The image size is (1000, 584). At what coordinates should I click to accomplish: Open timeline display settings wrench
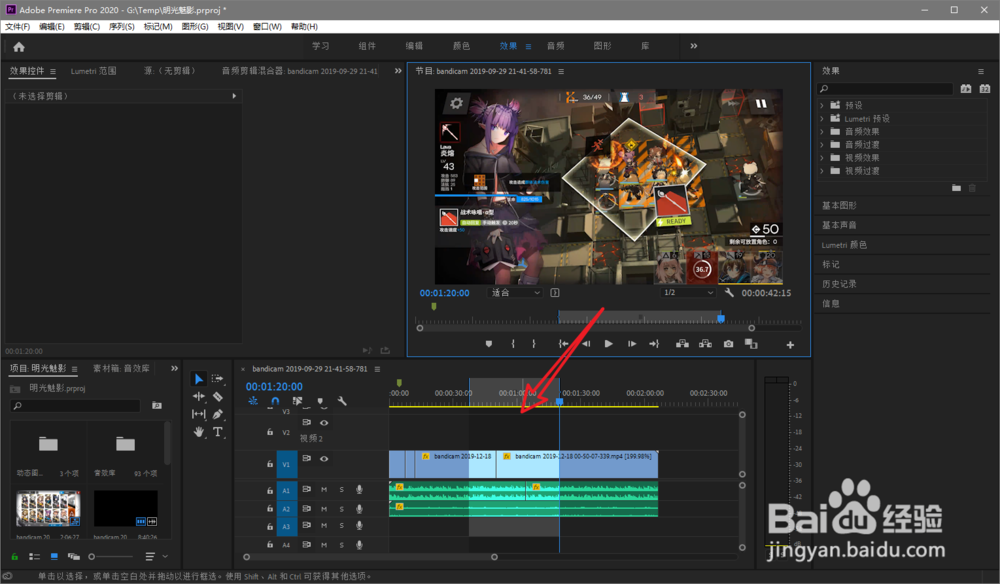click(x=342, y=401)
